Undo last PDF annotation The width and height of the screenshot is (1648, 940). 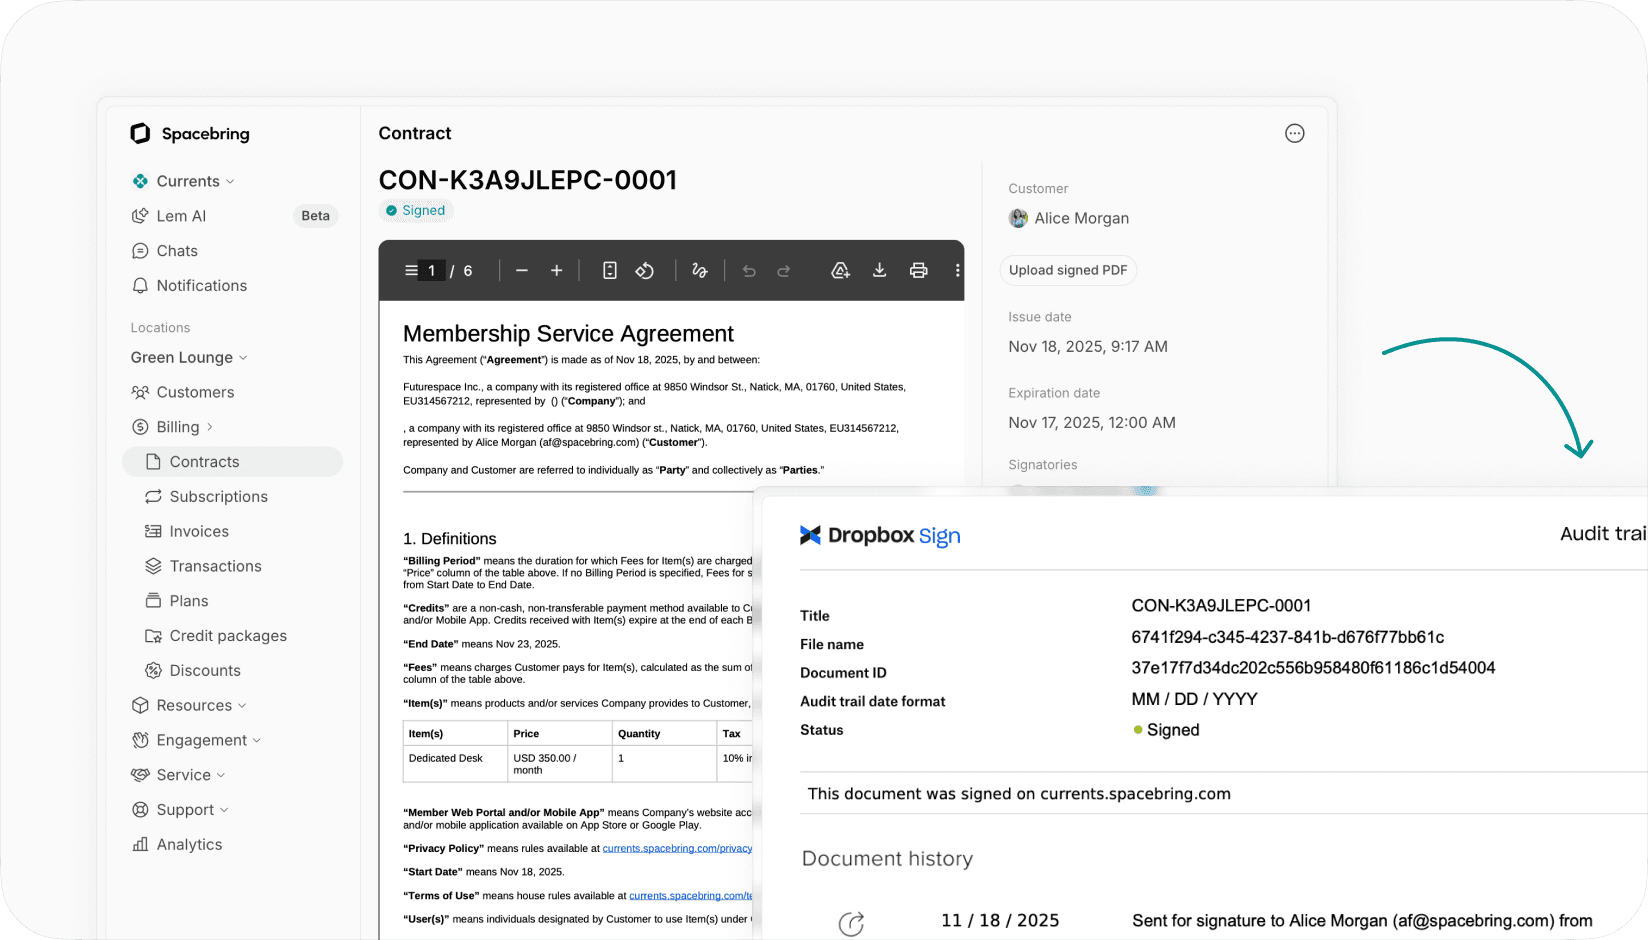[x=749, y=271]
